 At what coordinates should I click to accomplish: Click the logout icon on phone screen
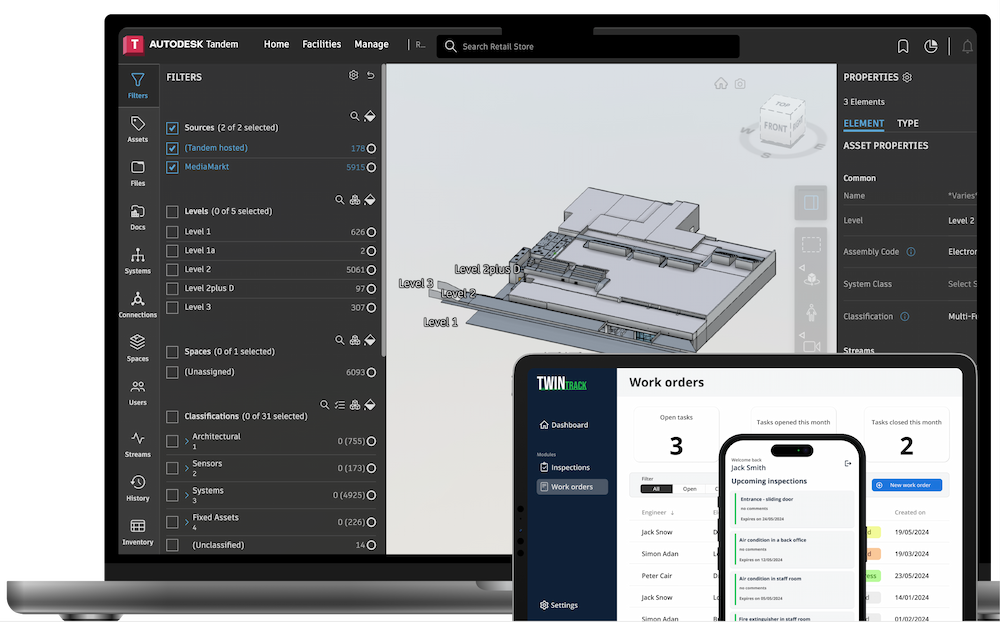click(x=848, y=463)
